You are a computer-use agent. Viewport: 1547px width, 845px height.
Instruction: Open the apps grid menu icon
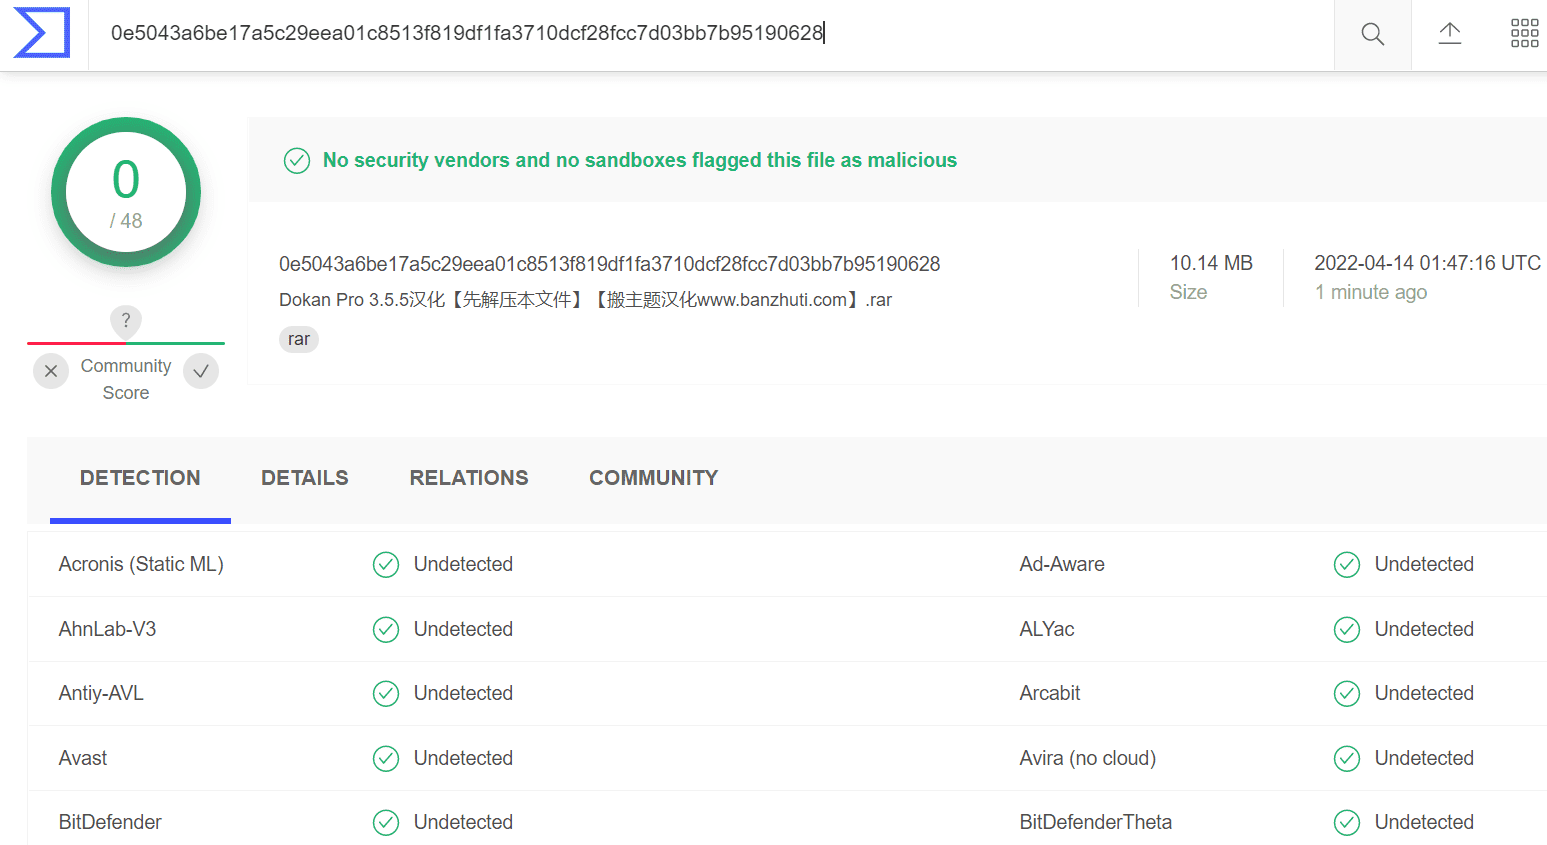(1525, 33)
